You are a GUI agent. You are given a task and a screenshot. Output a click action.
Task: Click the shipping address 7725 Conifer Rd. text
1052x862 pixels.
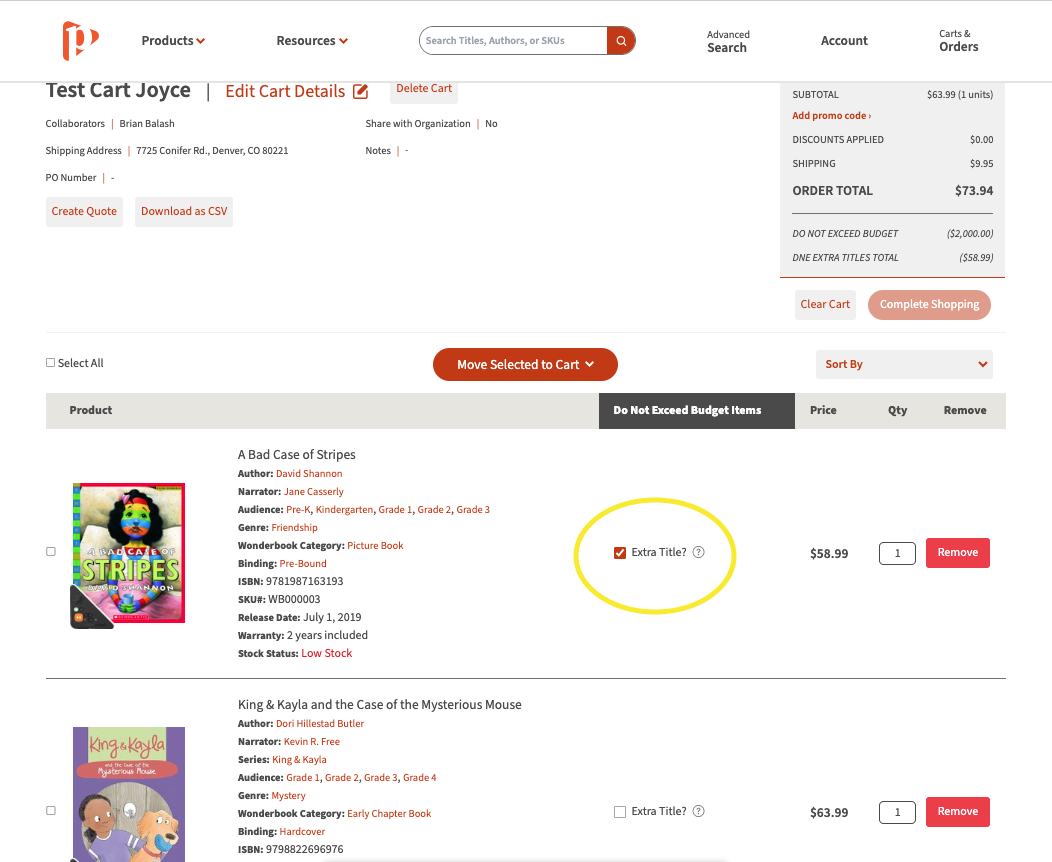click(212, 151)
